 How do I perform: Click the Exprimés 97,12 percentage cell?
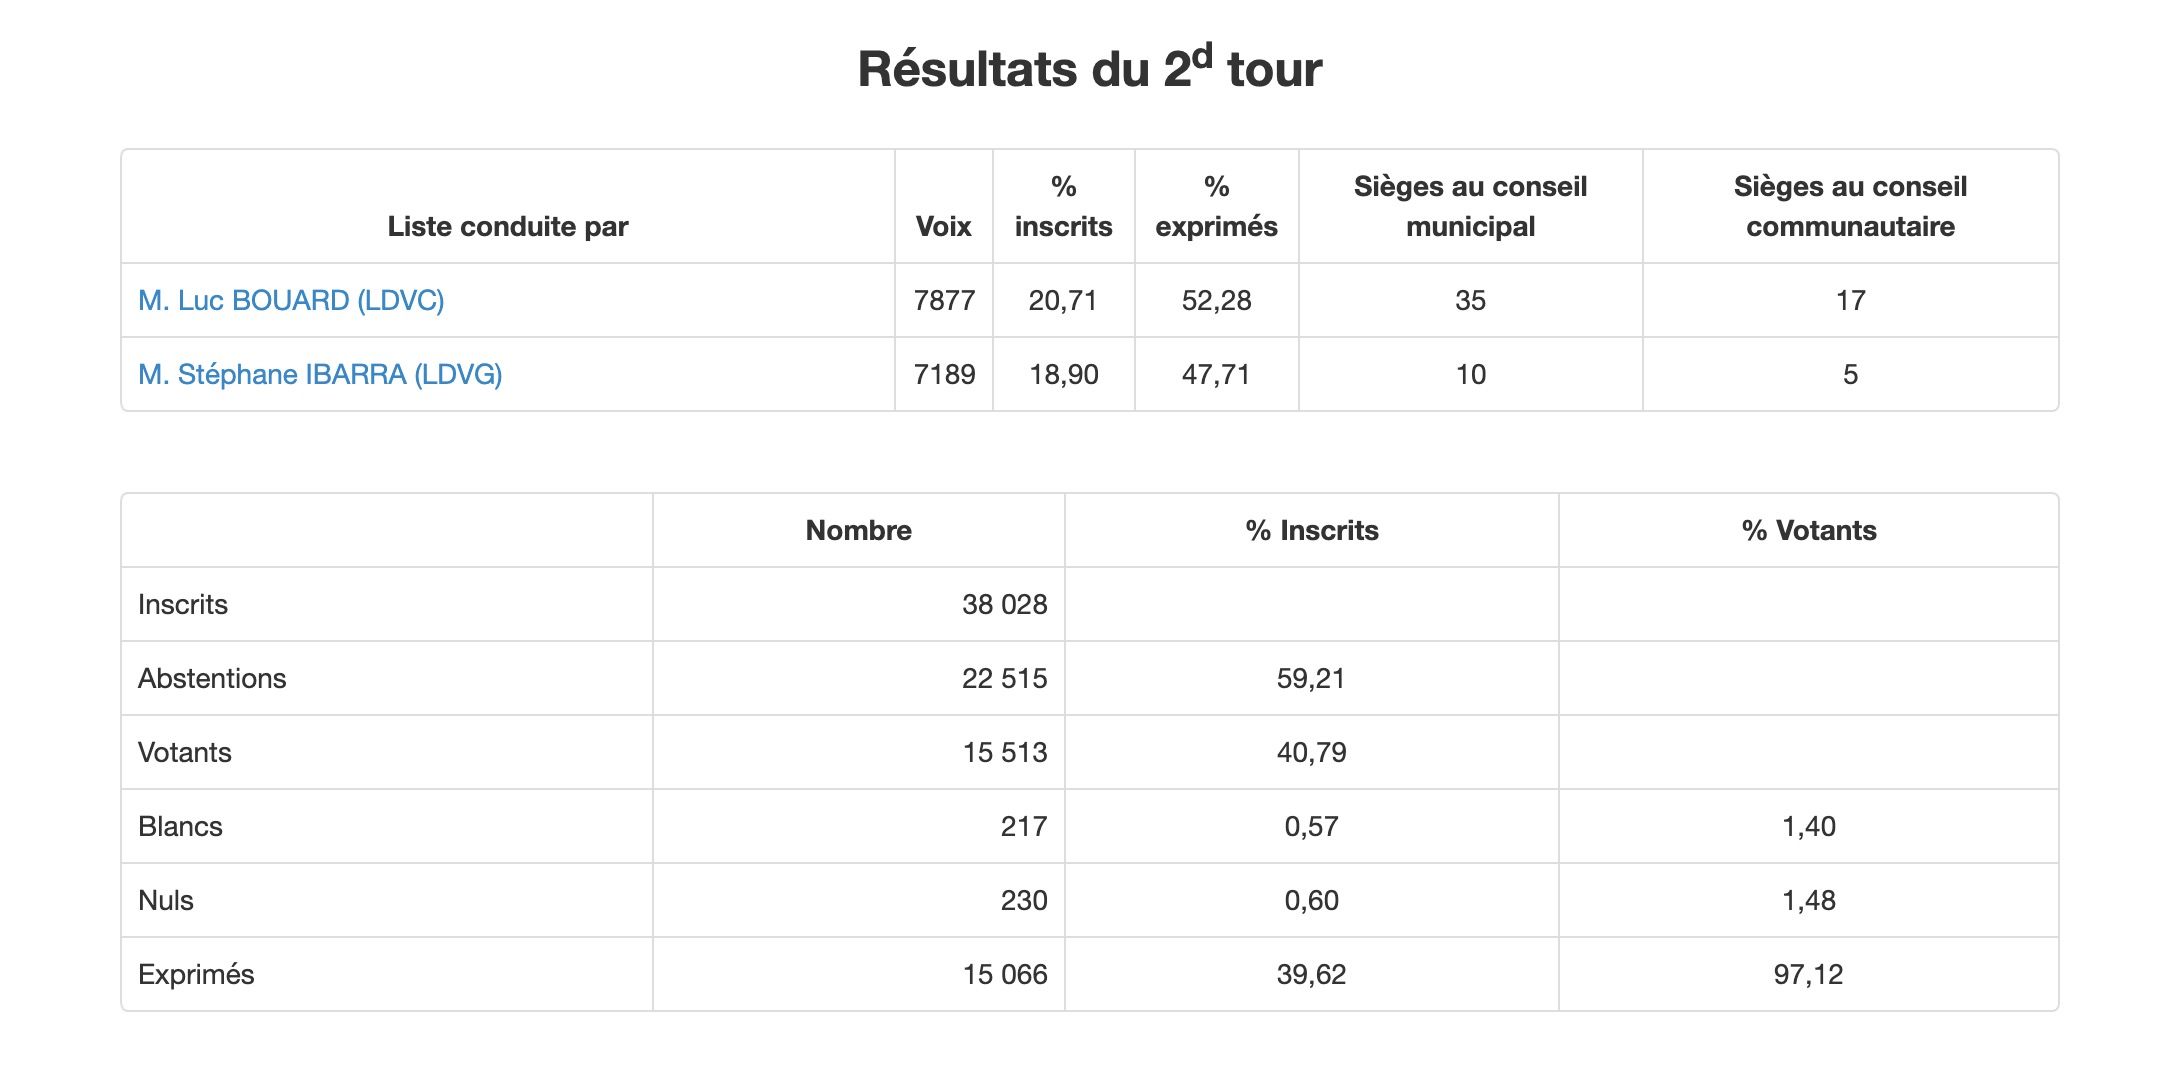(x=1809, y=974)
